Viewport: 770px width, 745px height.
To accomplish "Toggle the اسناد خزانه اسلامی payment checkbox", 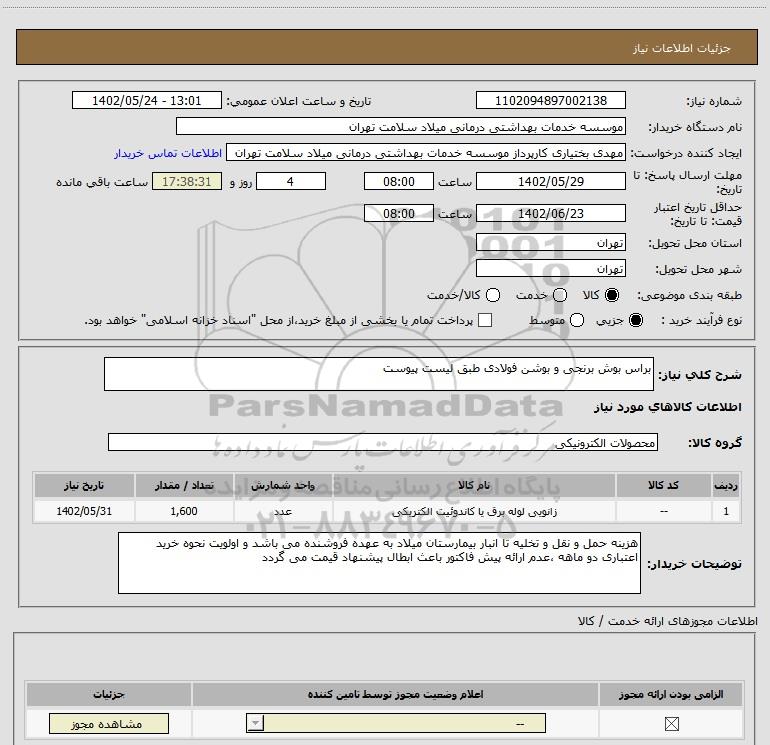I will (x=485, y=320).
